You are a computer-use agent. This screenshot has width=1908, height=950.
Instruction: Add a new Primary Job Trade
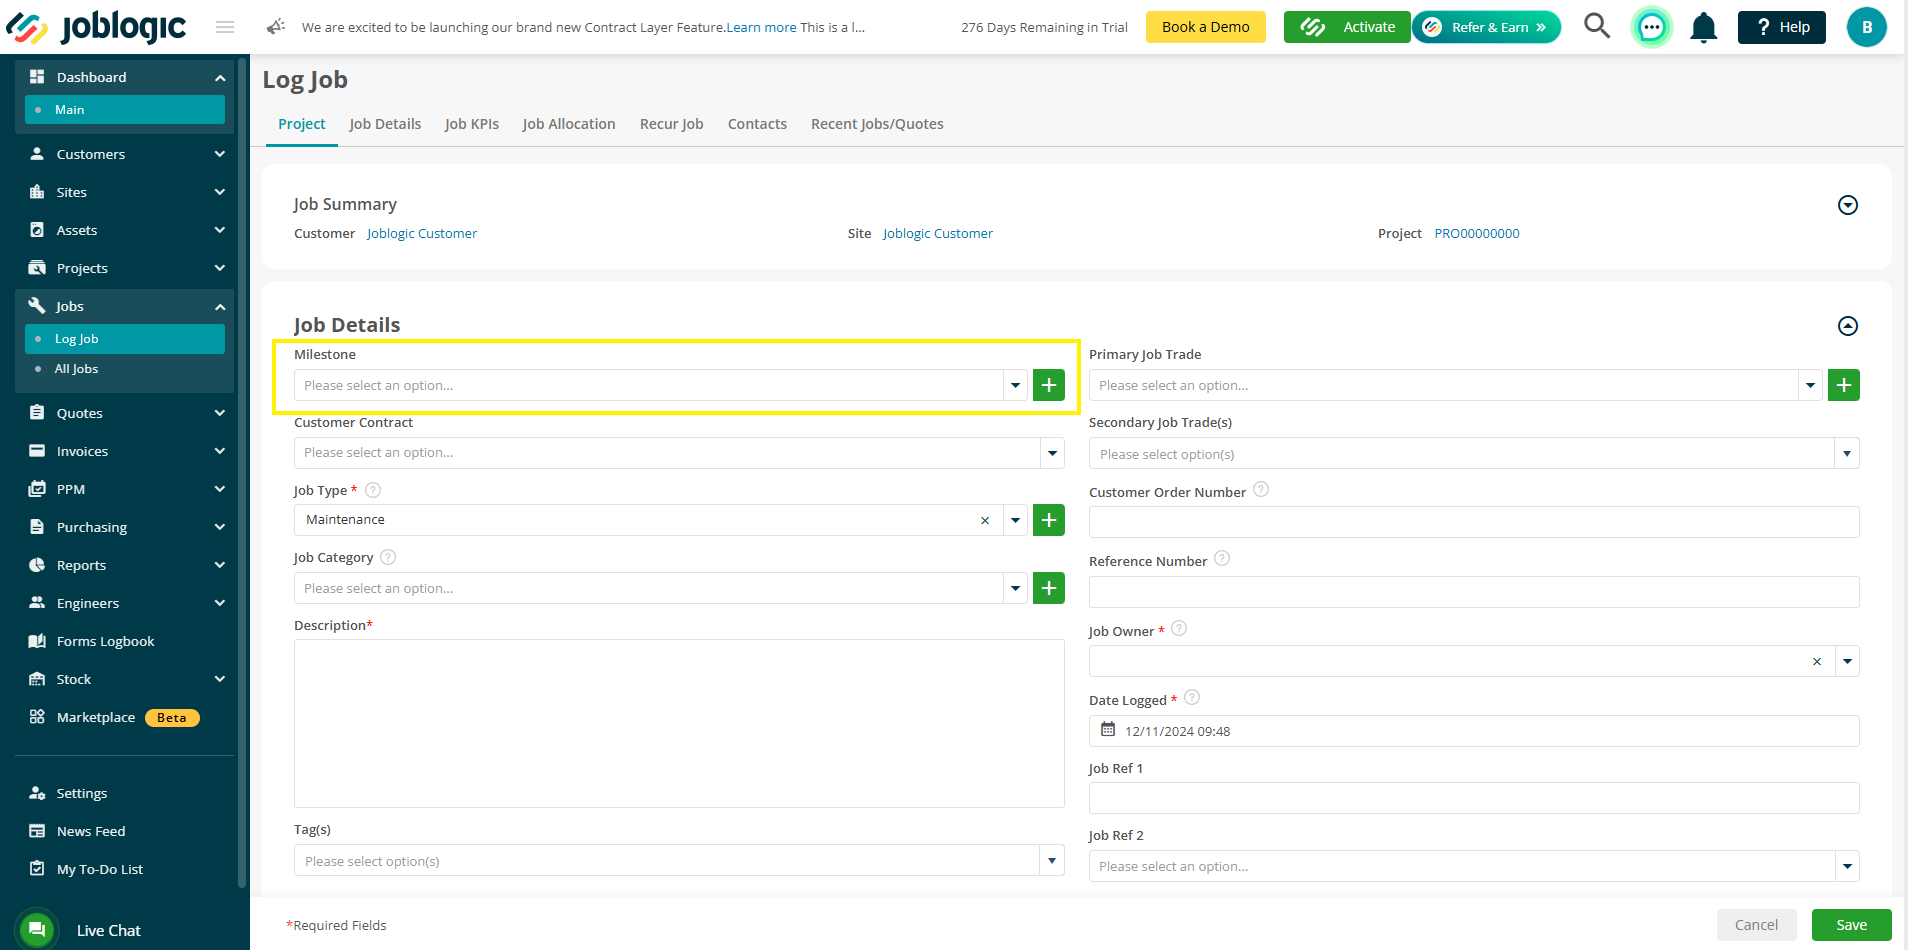tap(1843, 385)
